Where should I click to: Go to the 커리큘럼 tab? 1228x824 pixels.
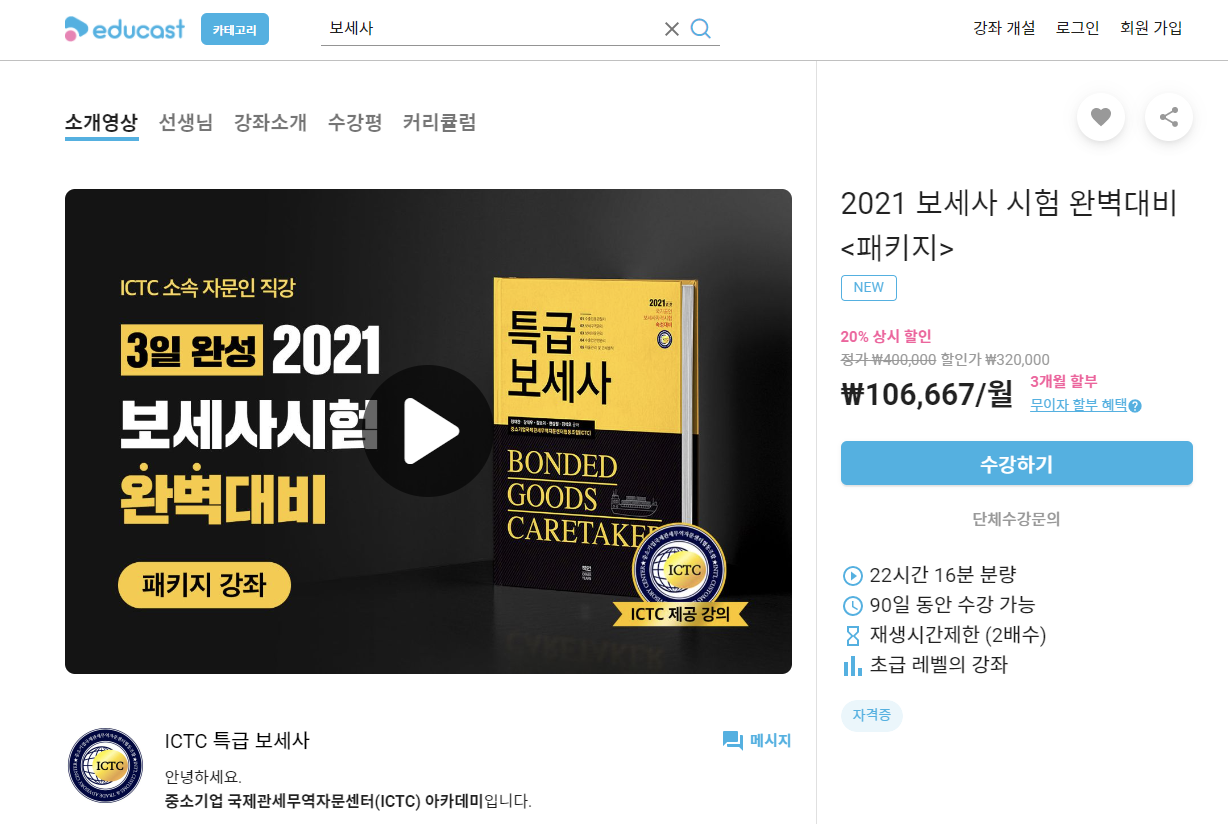439,123
